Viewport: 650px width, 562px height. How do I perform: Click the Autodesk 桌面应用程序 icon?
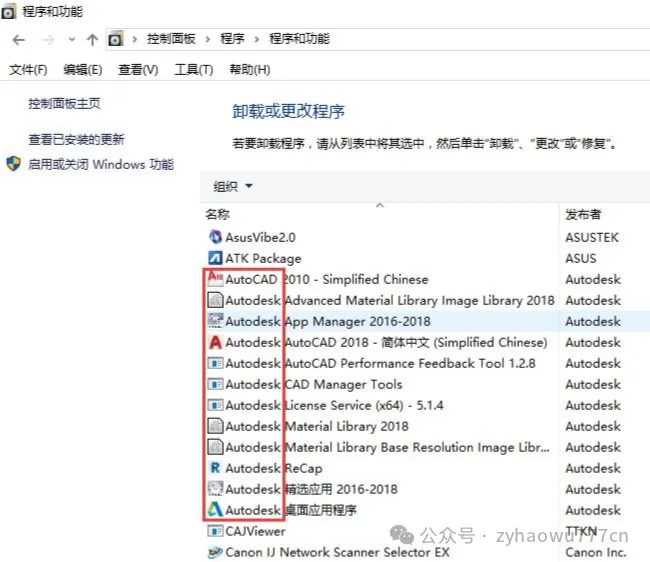[x=215, y=510]
